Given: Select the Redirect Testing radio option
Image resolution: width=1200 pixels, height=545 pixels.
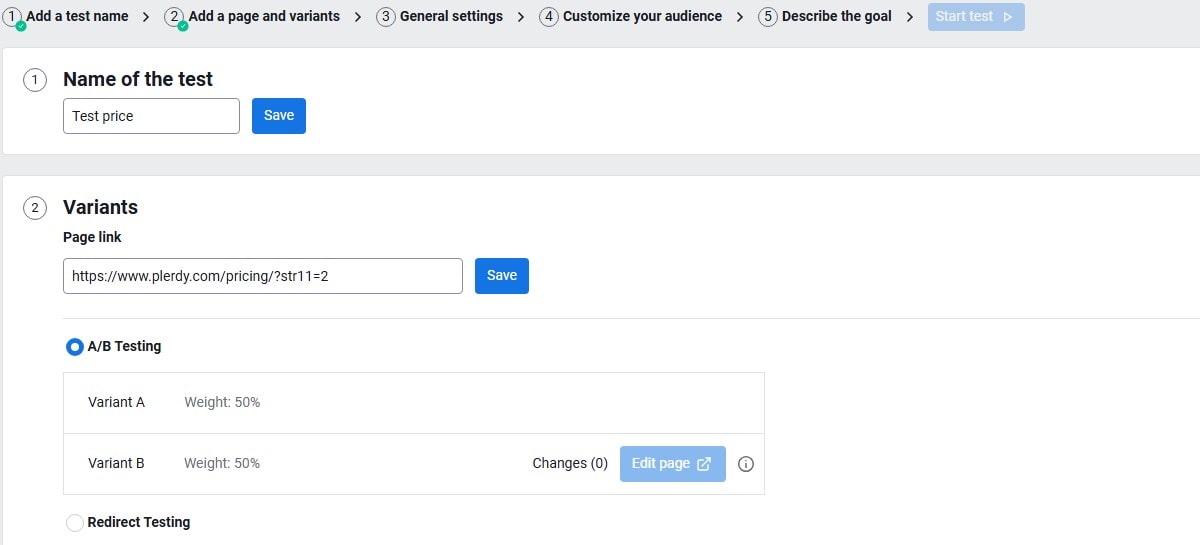Looking at the screenshot, I should pyautogui.click(x=75, y=523).
